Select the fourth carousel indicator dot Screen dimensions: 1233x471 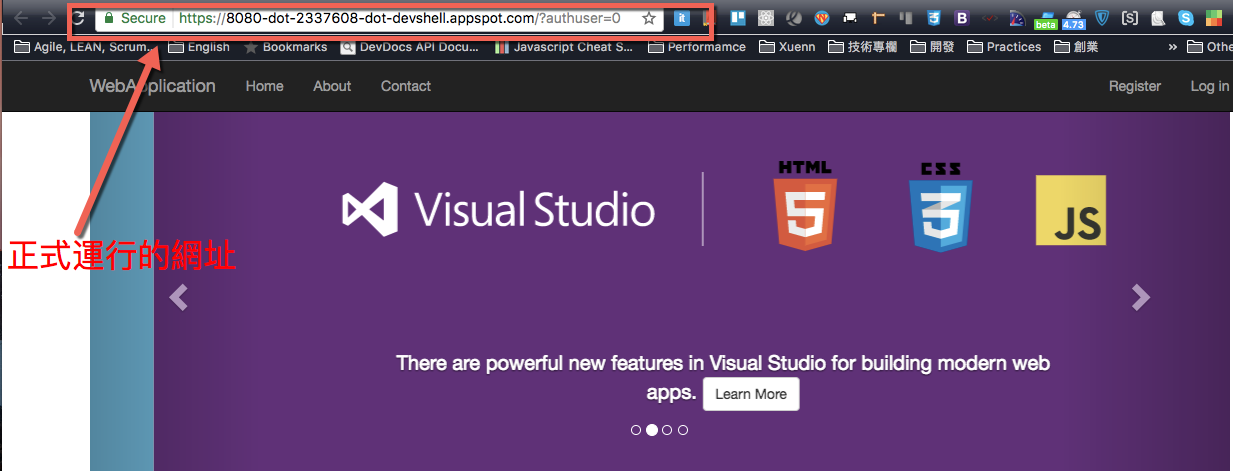(x=683, y=430)
